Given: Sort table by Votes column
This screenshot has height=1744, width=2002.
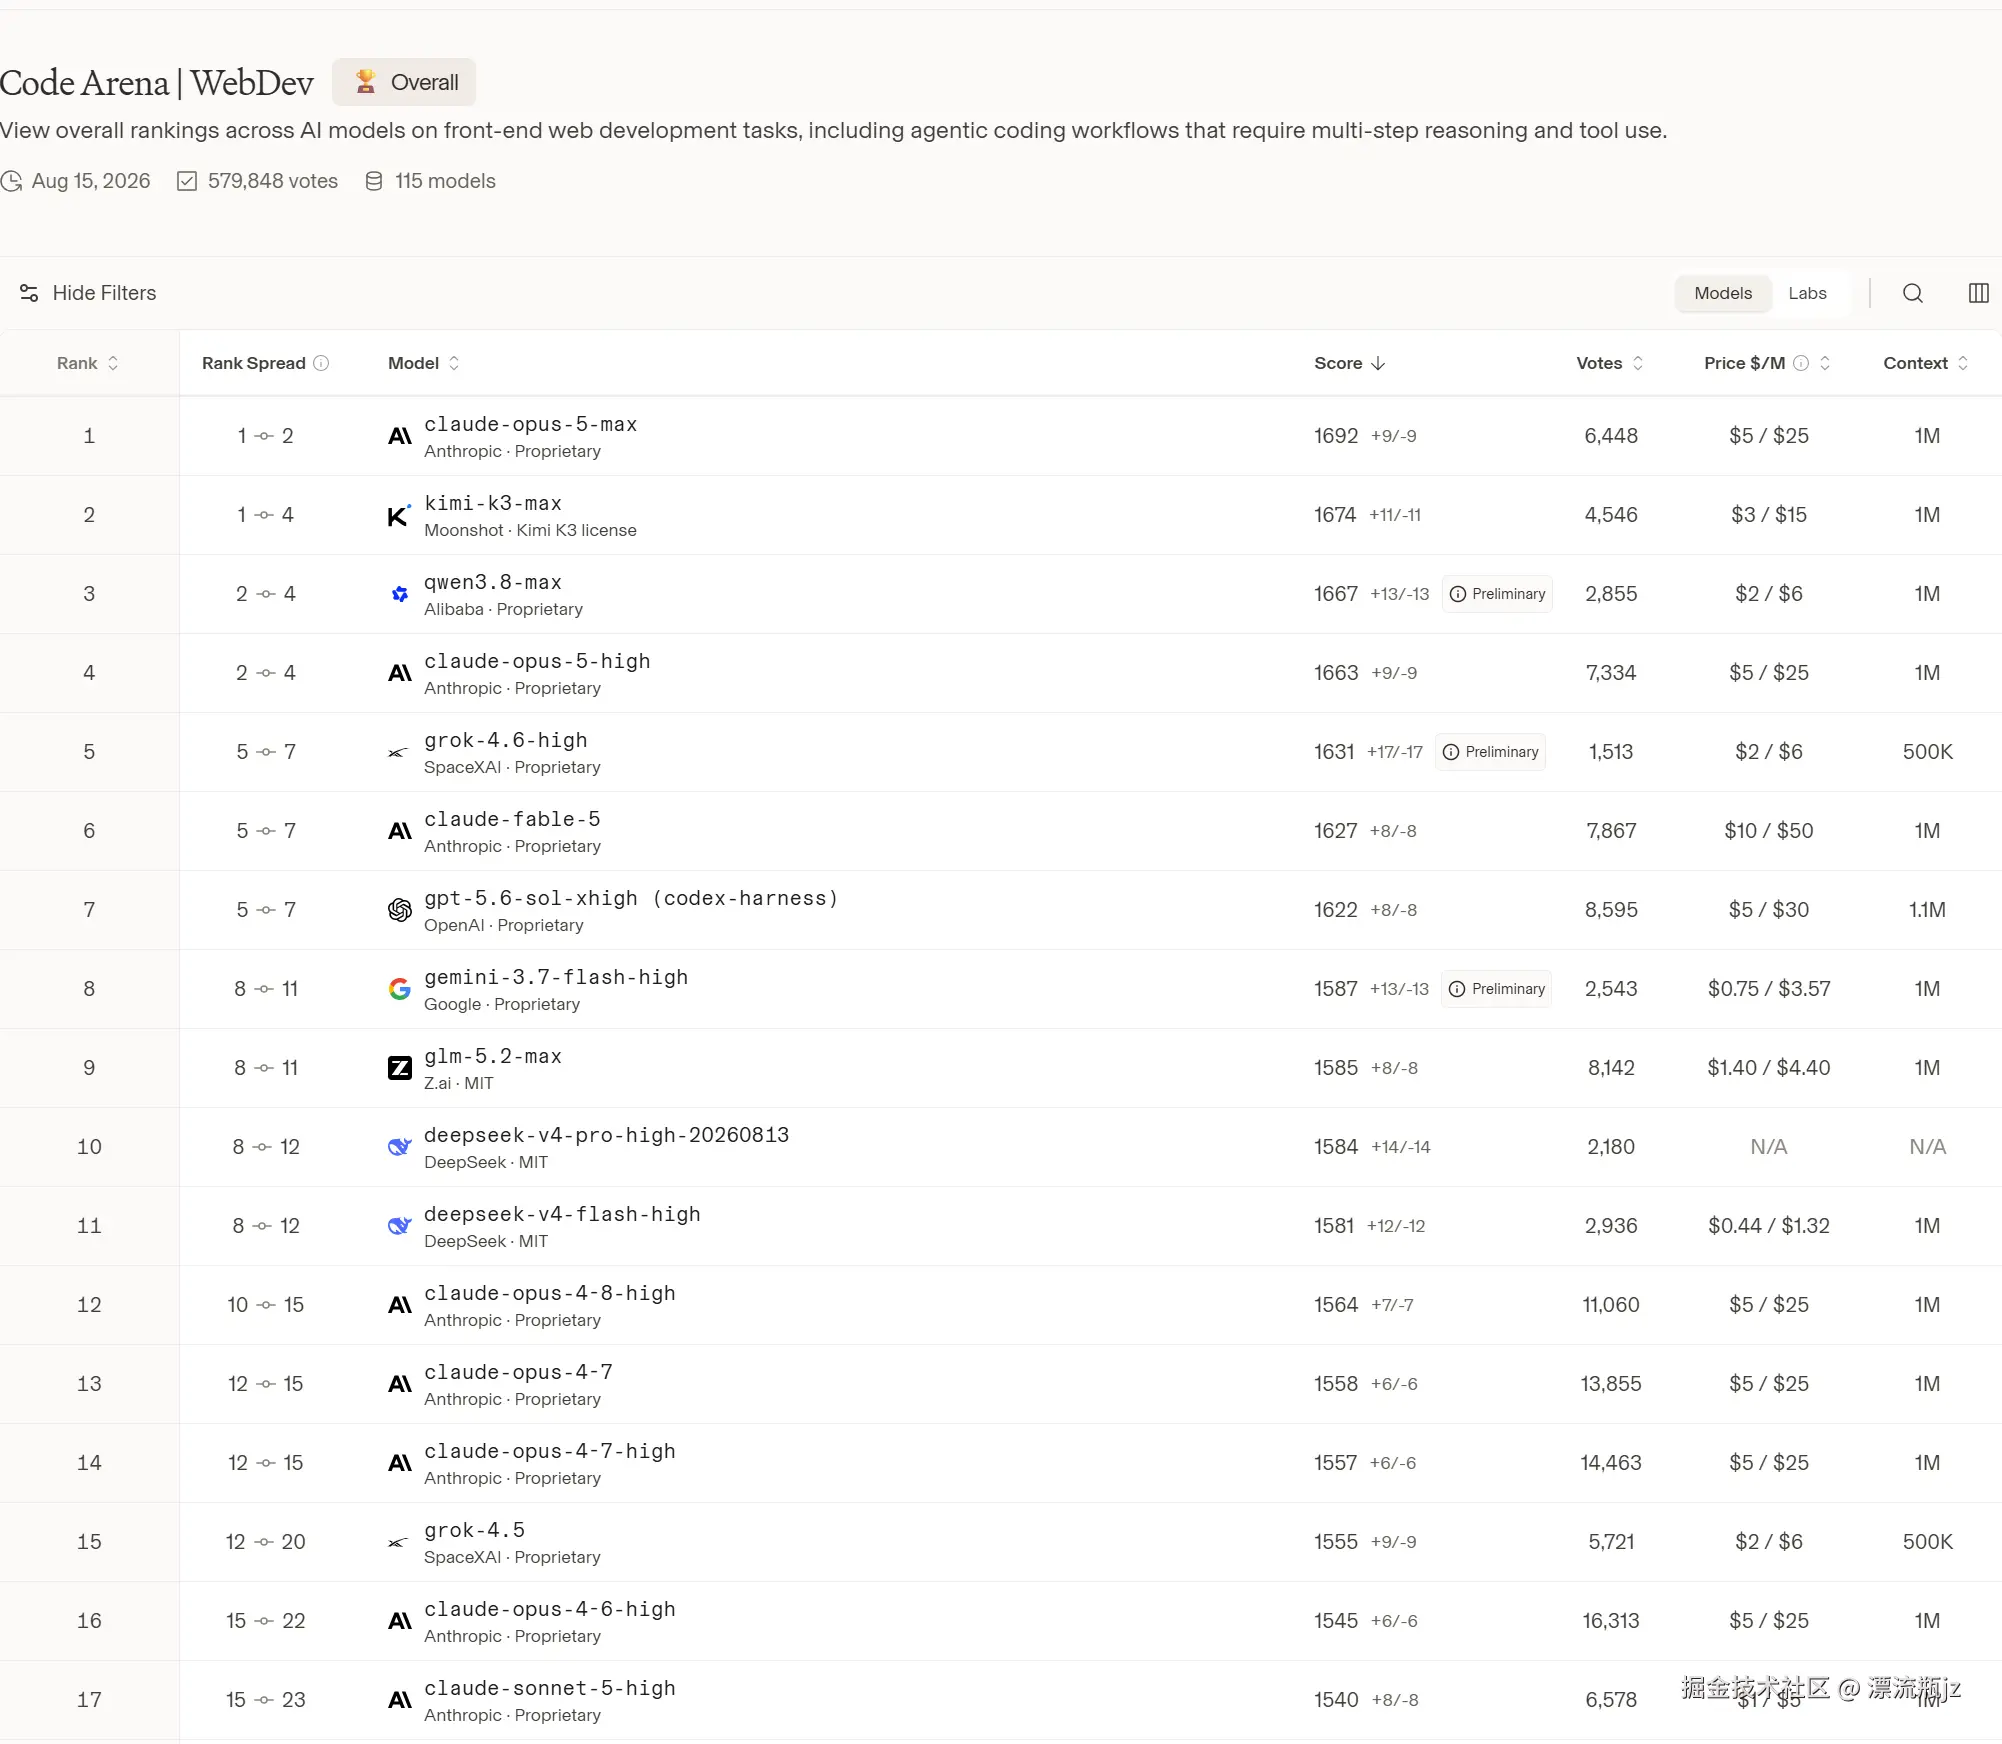Looking at the screenshot, I should point(1610,363).
